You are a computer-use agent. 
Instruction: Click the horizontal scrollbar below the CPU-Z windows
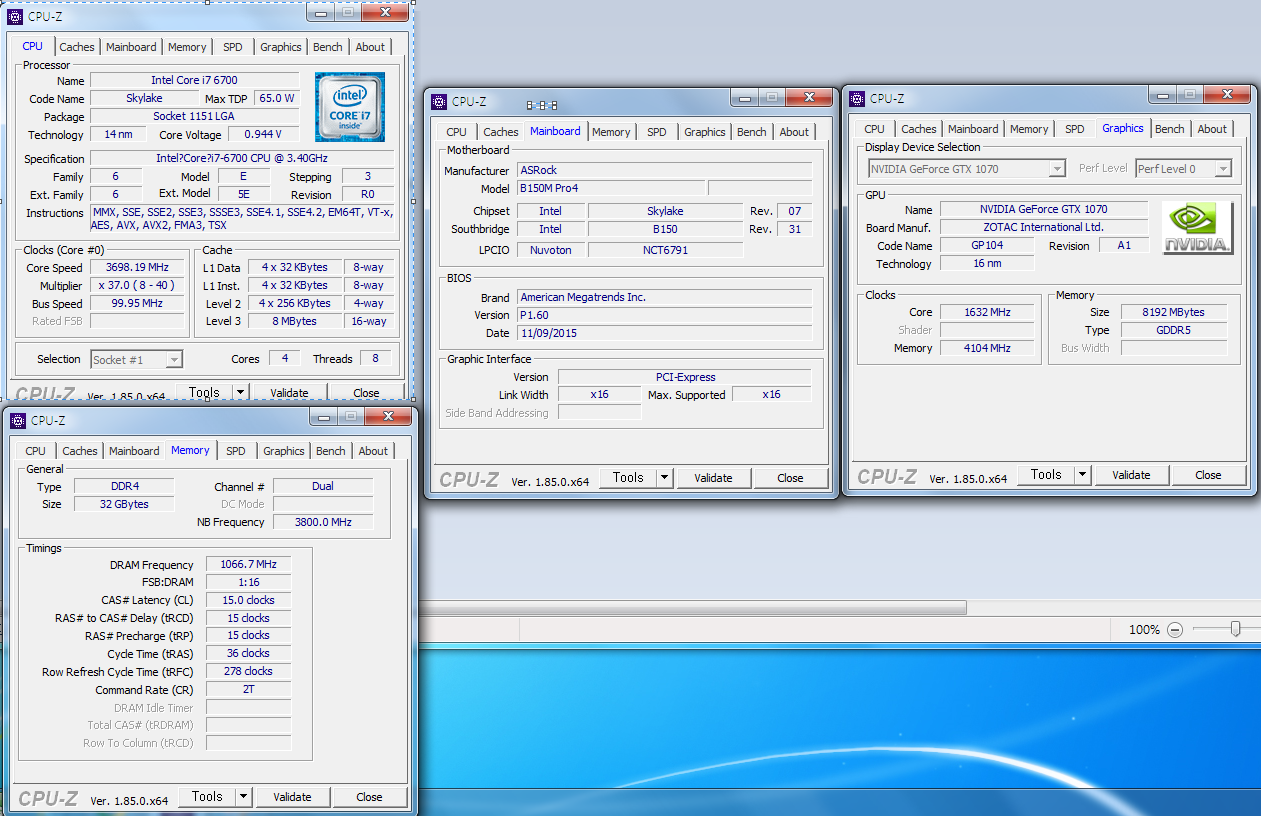click(692, 608)
